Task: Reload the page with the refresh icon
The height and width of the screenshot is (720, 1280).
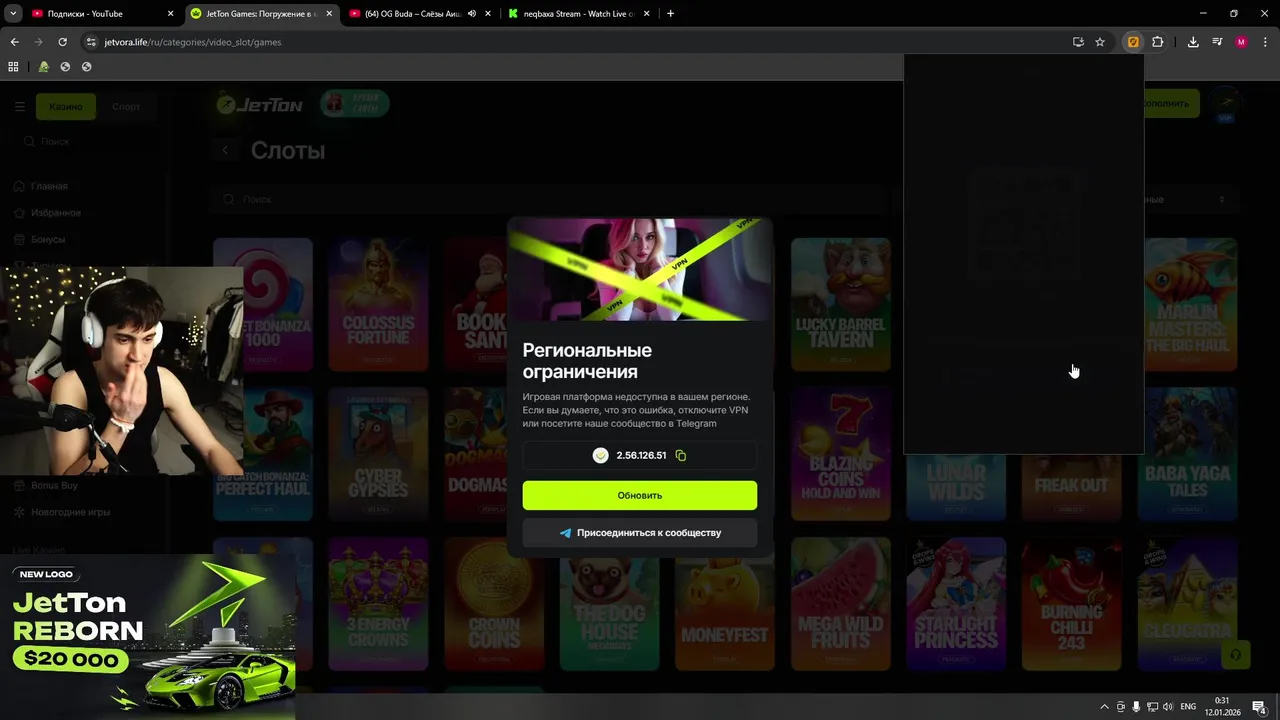Action: [x=62, y=42]
